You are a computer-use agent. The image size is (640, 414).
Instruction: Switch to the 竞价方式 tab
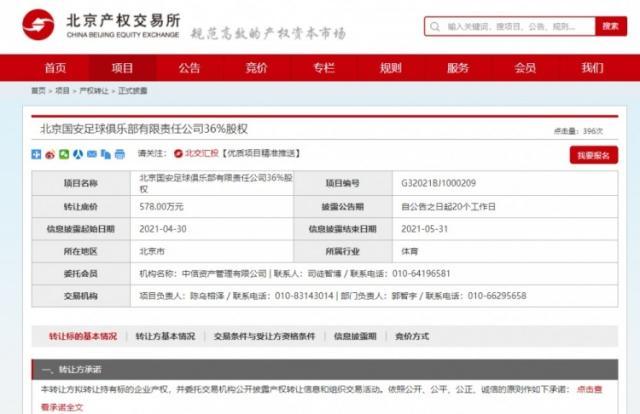pos(411,336)
